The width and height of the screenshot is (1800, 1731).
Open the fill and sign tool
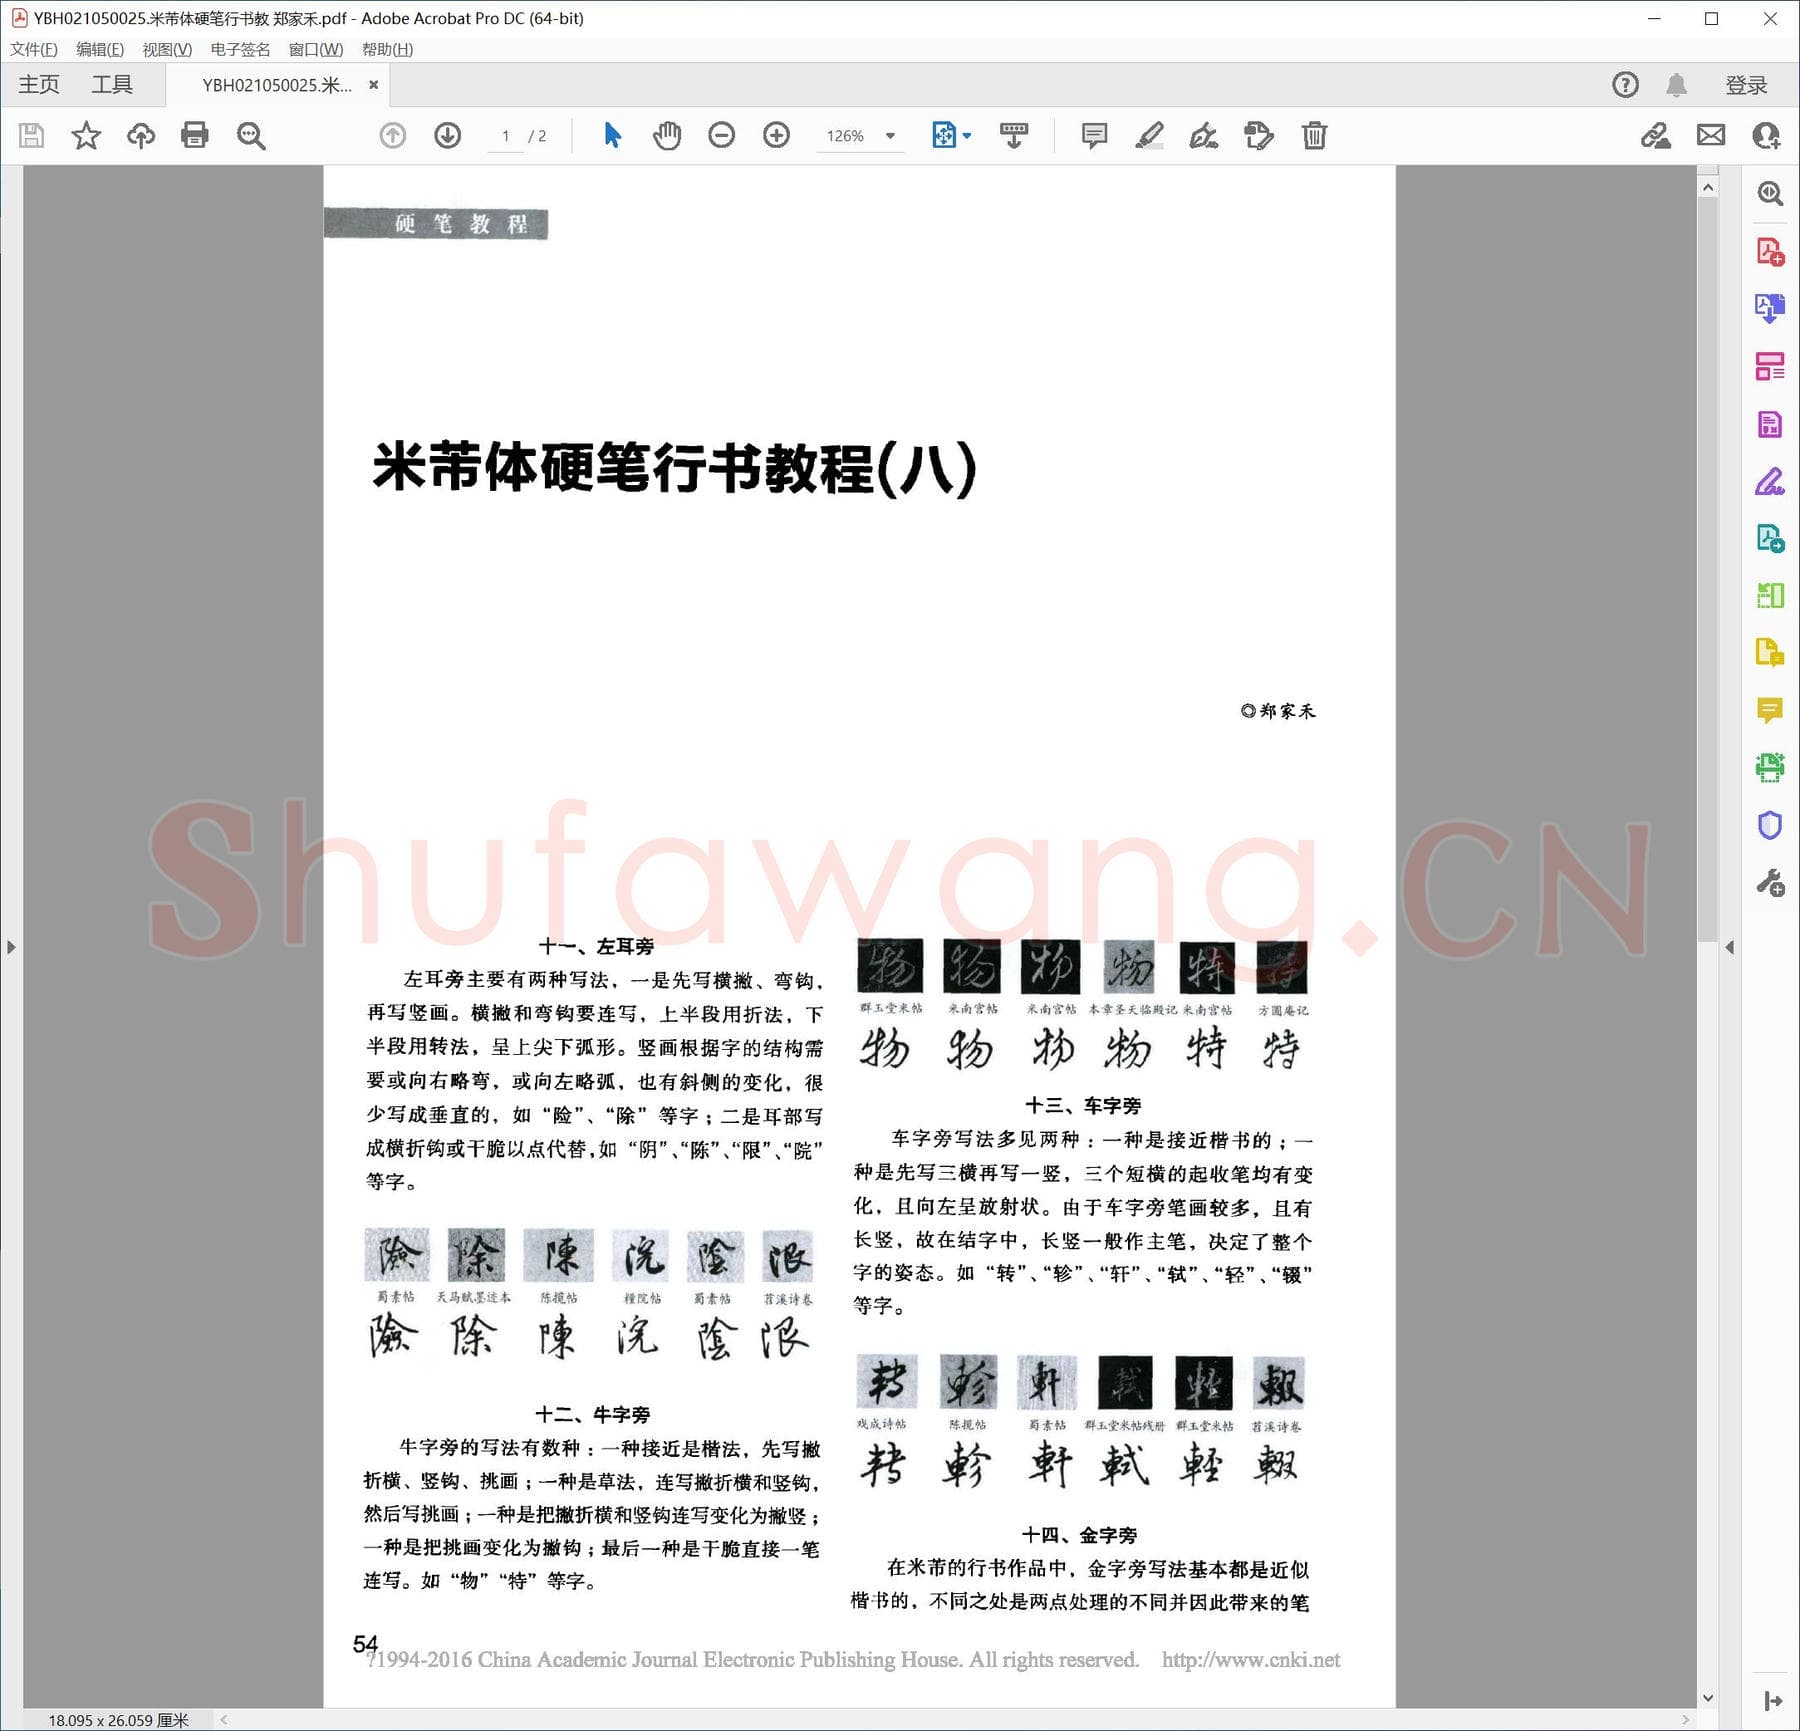tap(1204, 135)
